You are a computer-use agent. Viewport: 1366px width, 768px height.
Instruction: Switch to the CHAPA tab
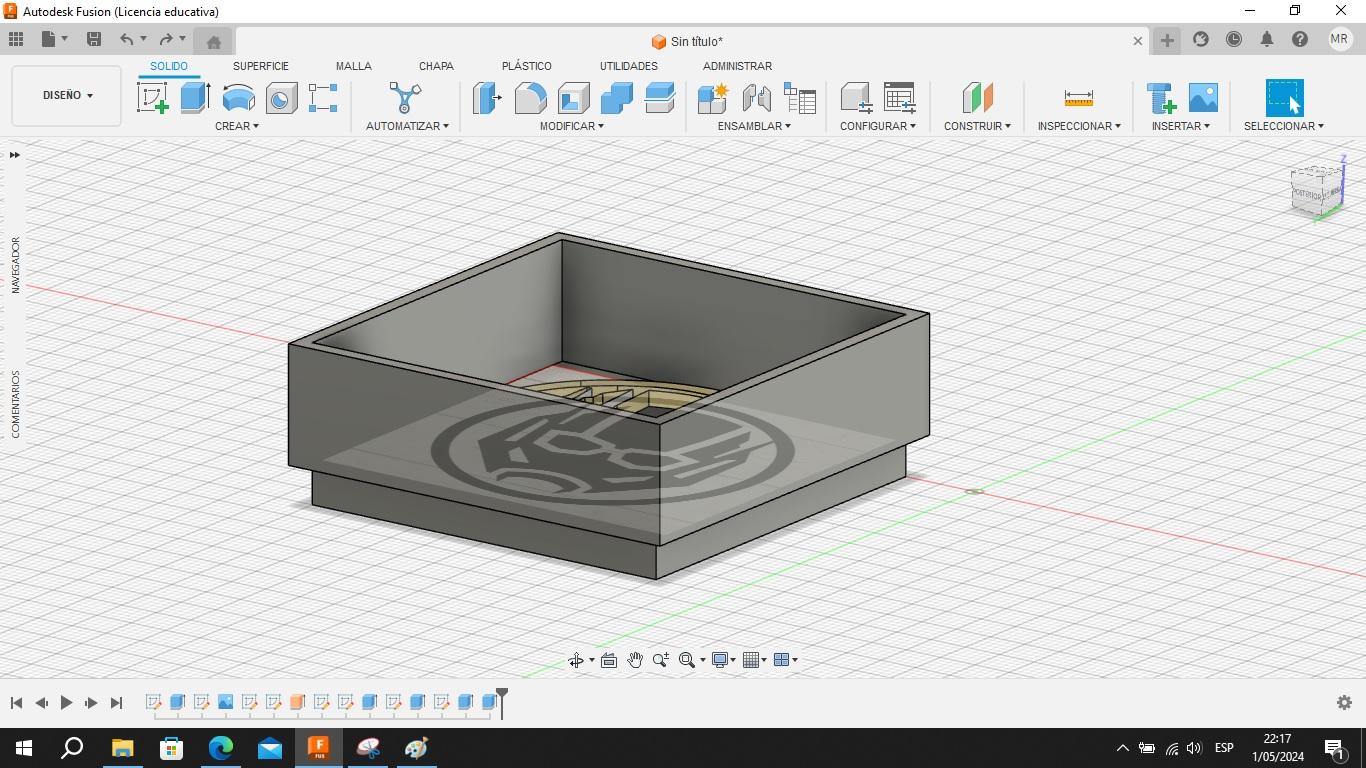[436, 66]
